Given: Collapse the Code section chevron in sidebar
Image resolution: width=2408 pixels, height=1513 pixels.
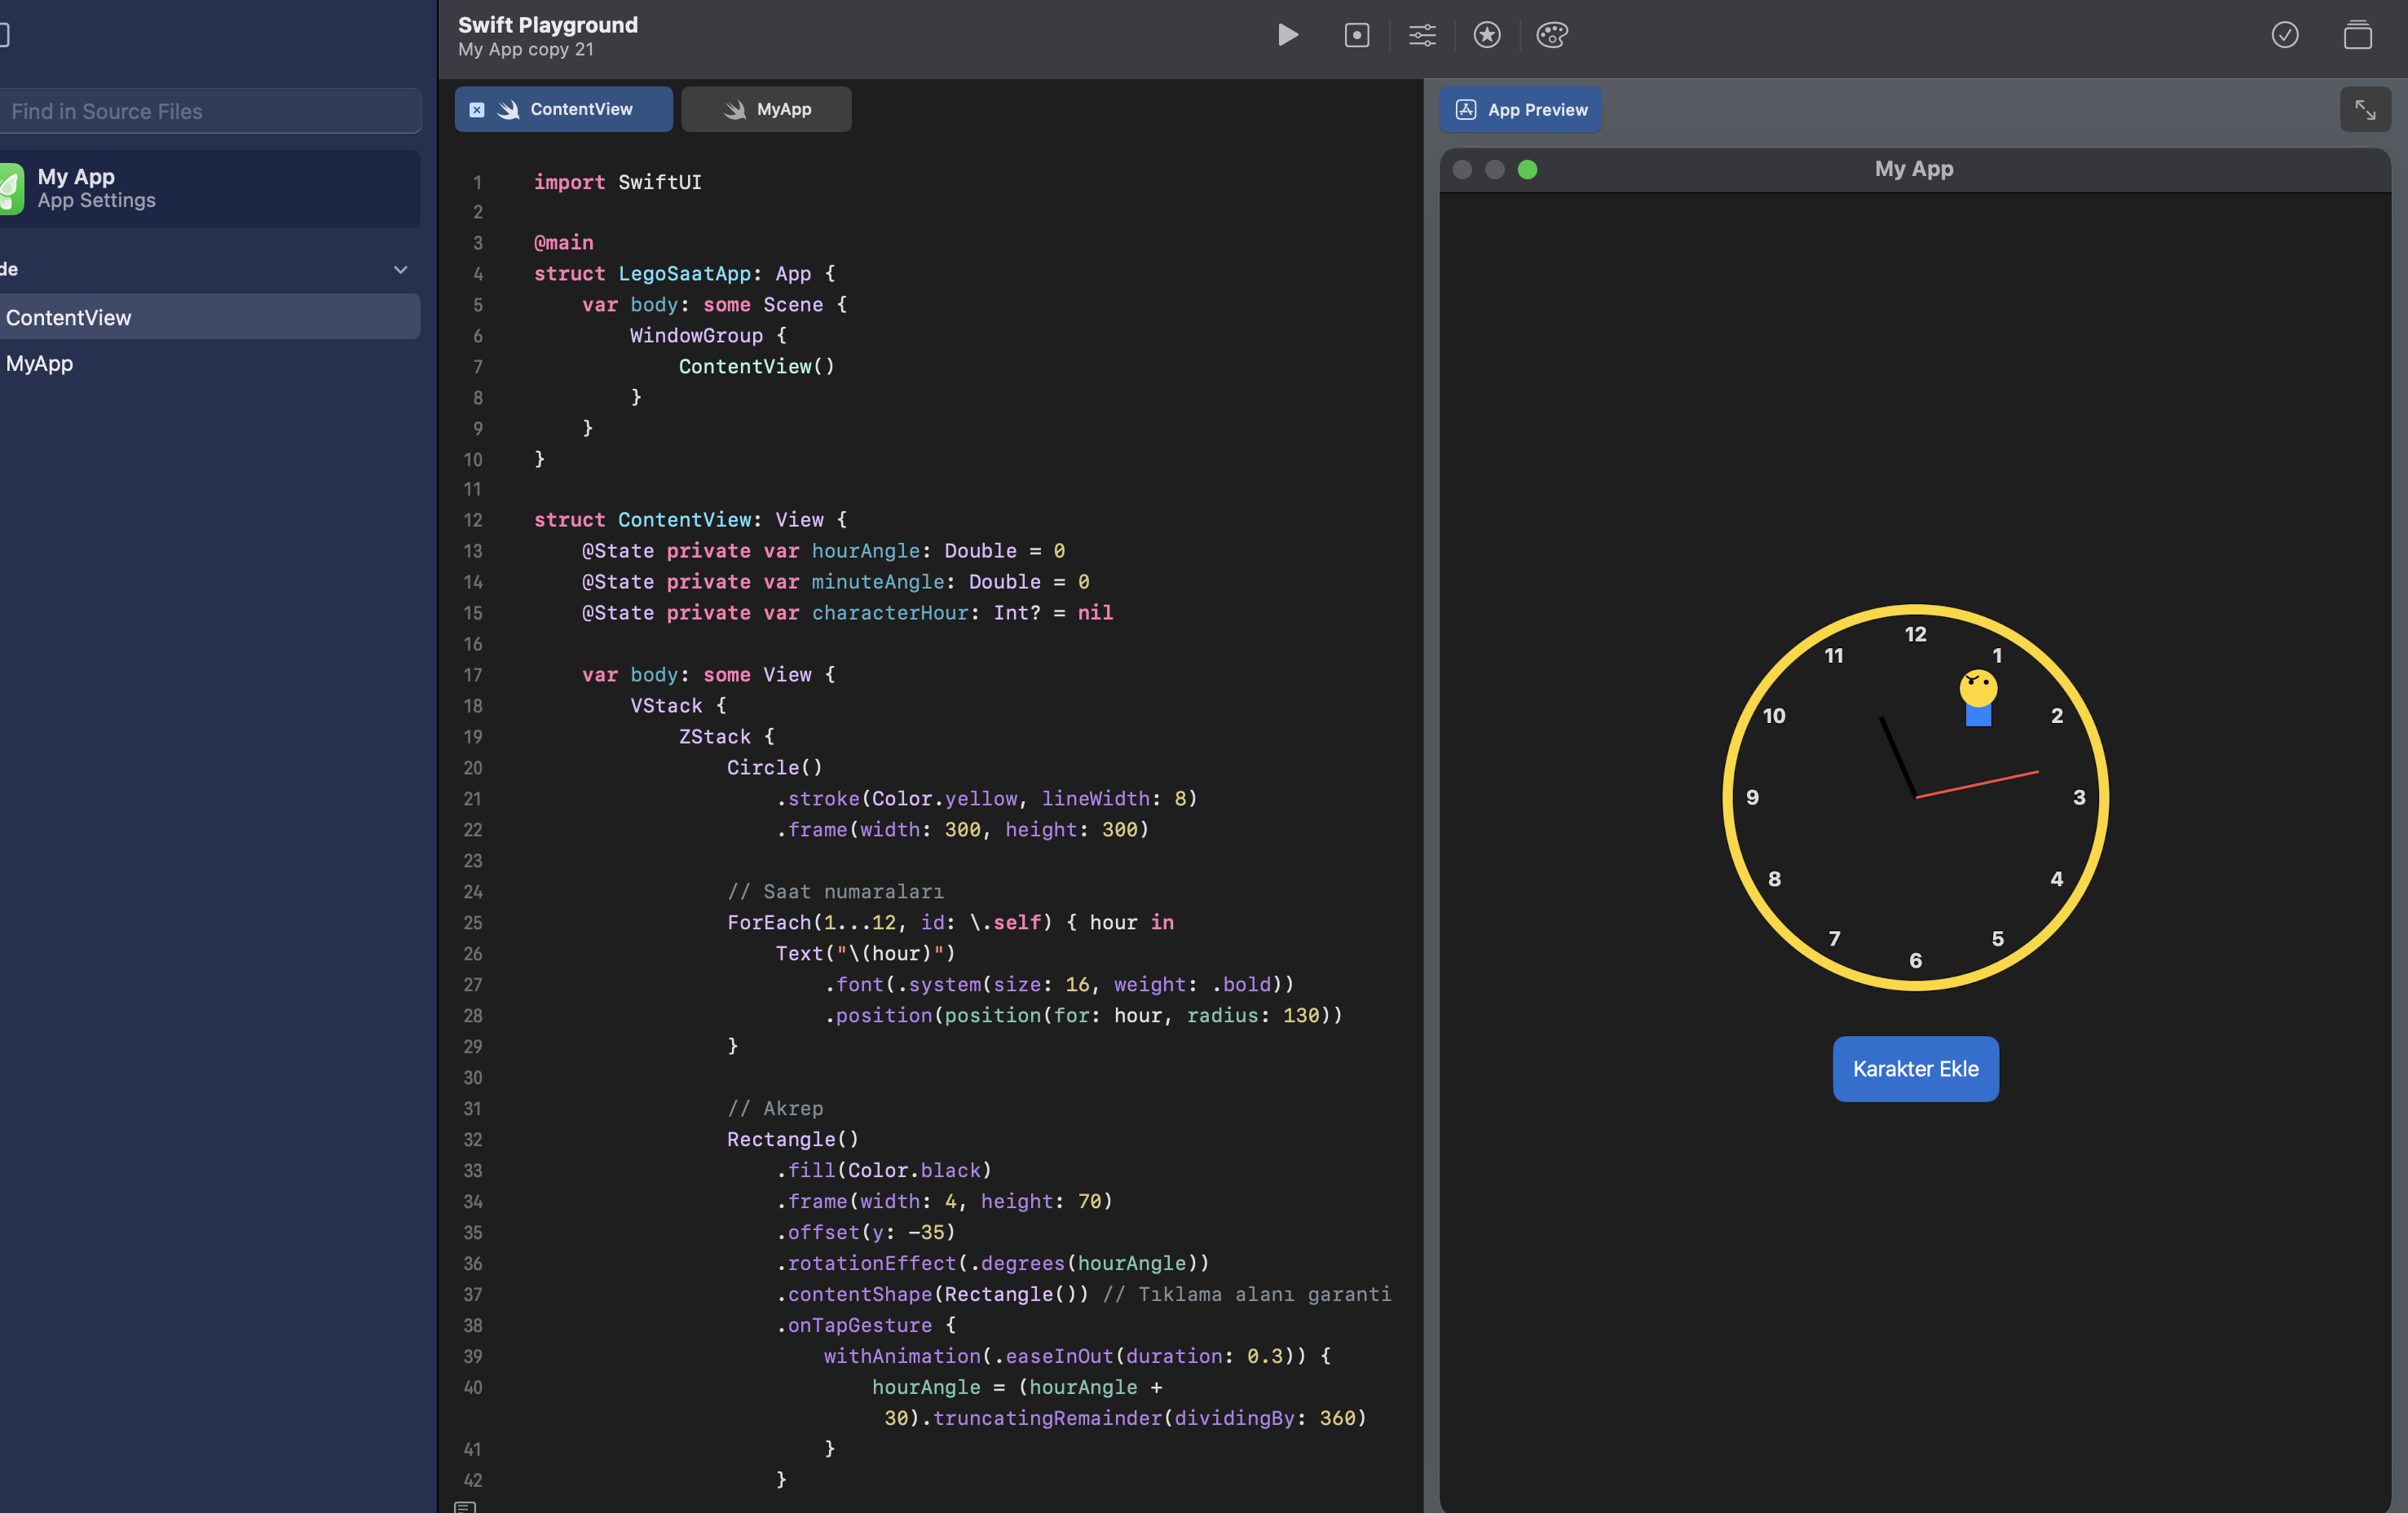Looking at the screenshot, I should tap(400, 269).
